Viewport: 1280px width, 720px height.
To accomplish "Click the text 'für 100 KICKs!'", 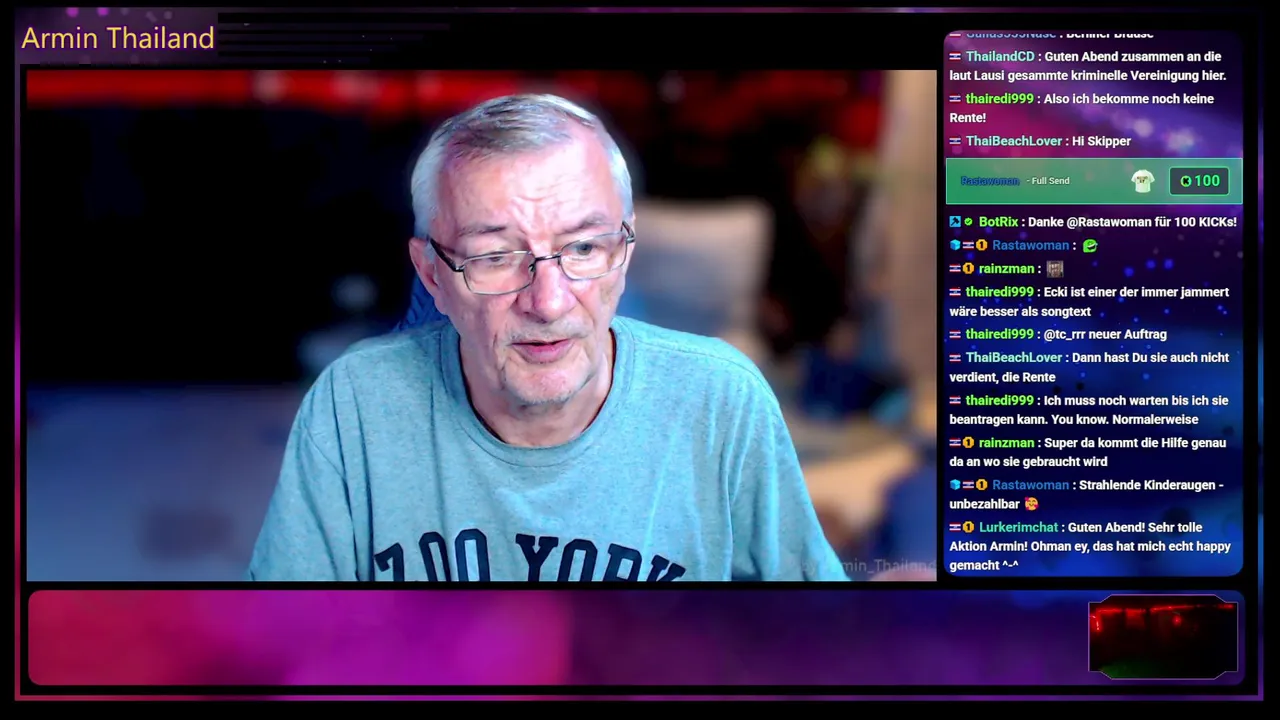I will (x=1195, y=222).
